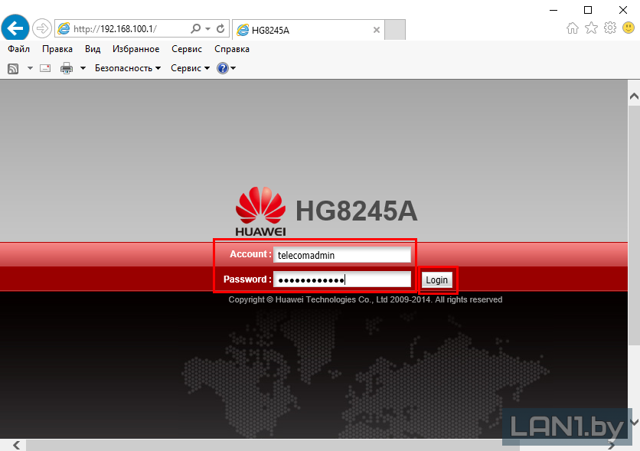This screenshot has width=640, height=451.
Task: Open the Безопасность command bar dropdown
Action: coord(127,68)
